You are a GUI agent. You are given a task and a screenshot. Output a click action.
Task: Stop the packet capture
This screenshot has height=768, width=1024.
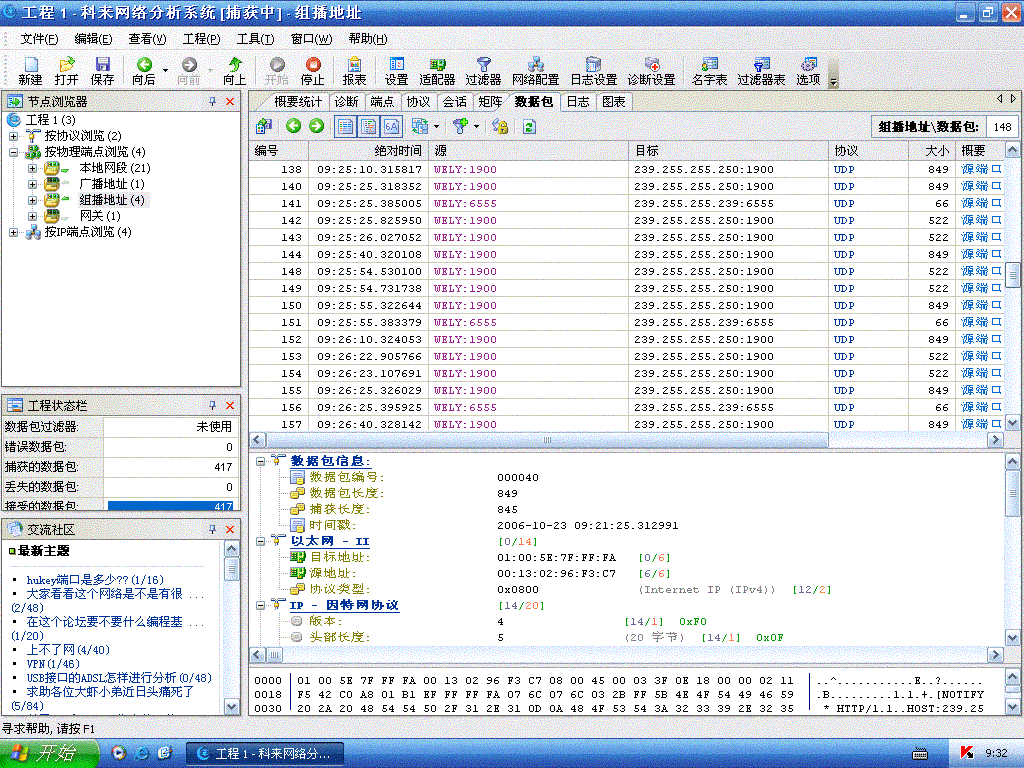tap(313, 70)
